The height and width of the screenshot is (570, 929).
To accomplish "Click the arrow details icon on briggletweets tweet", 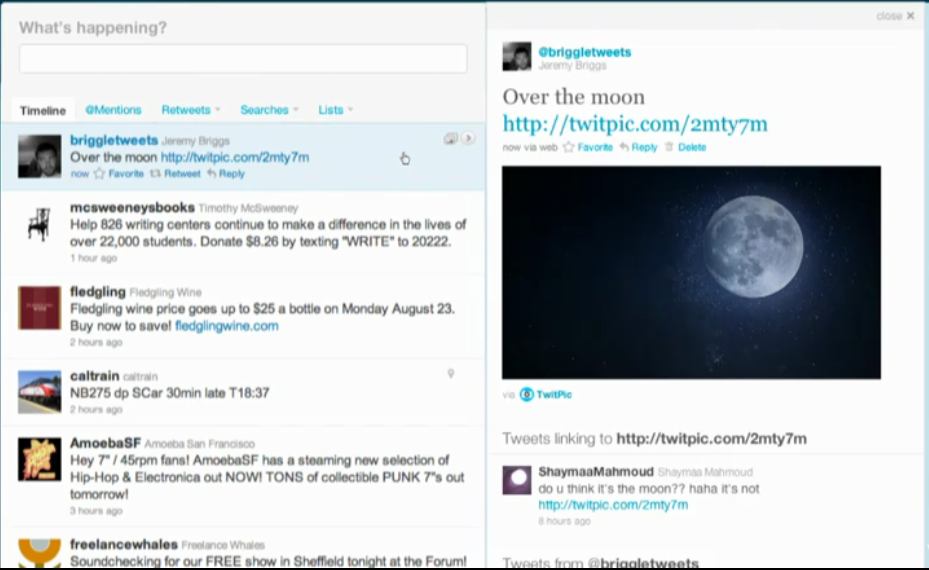I will pos(468,138).
